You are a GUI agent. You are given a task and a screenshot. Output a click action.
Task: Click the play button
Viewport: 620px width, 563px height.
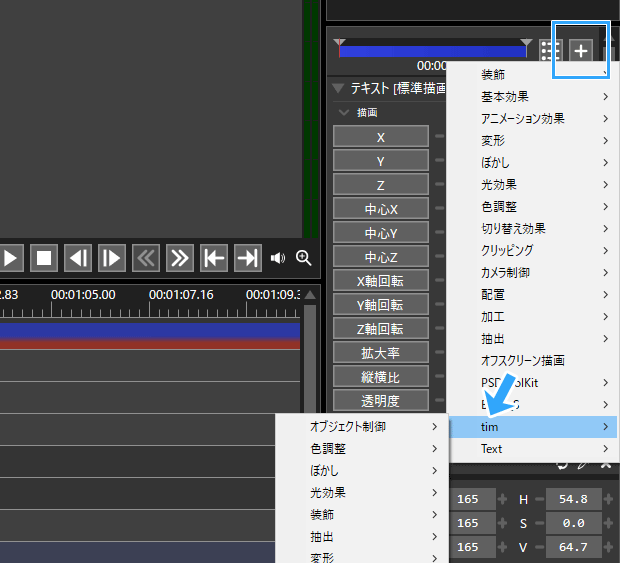[10, 258]
